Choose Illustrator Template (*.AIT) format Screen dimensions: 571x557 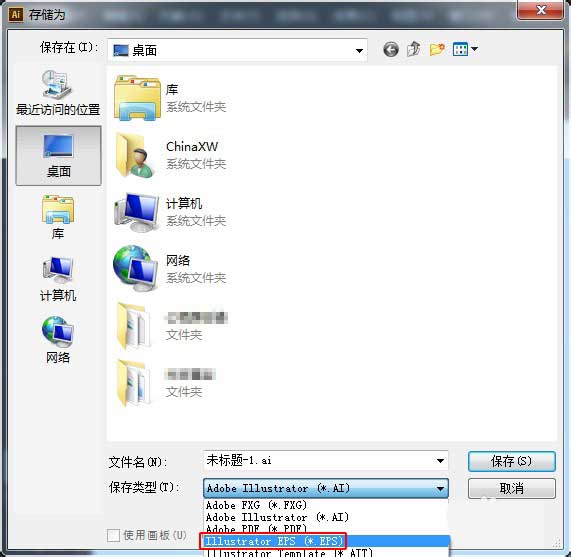tap(326, 552)
